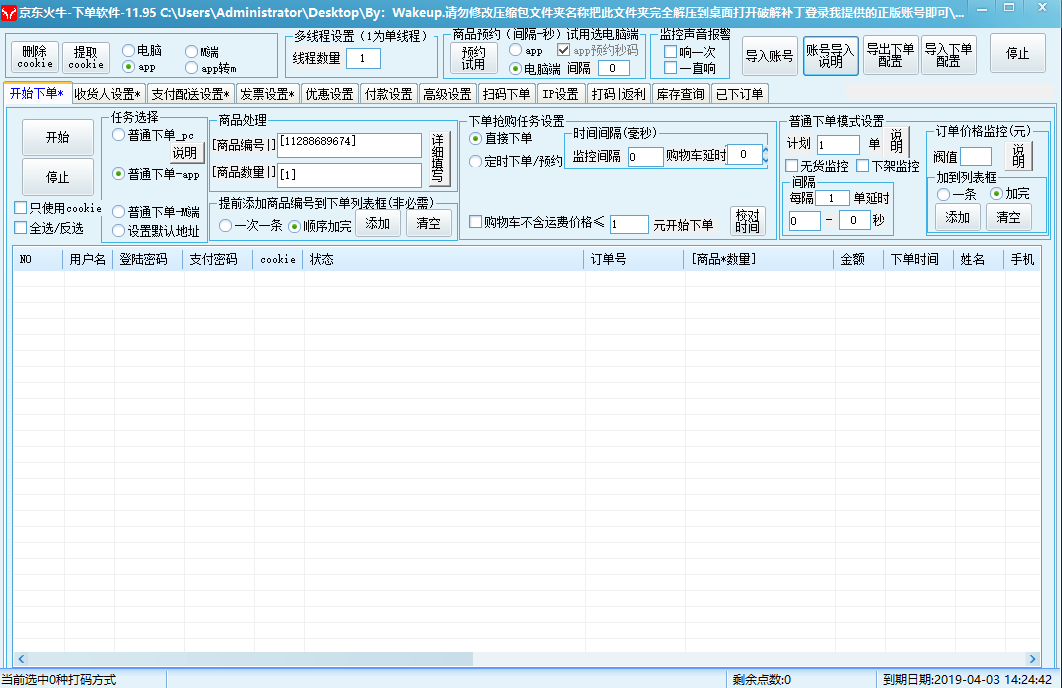Screen dimensions: 1062x688
Task: Click the 线程数量 input field
Action: click(363, 59)
